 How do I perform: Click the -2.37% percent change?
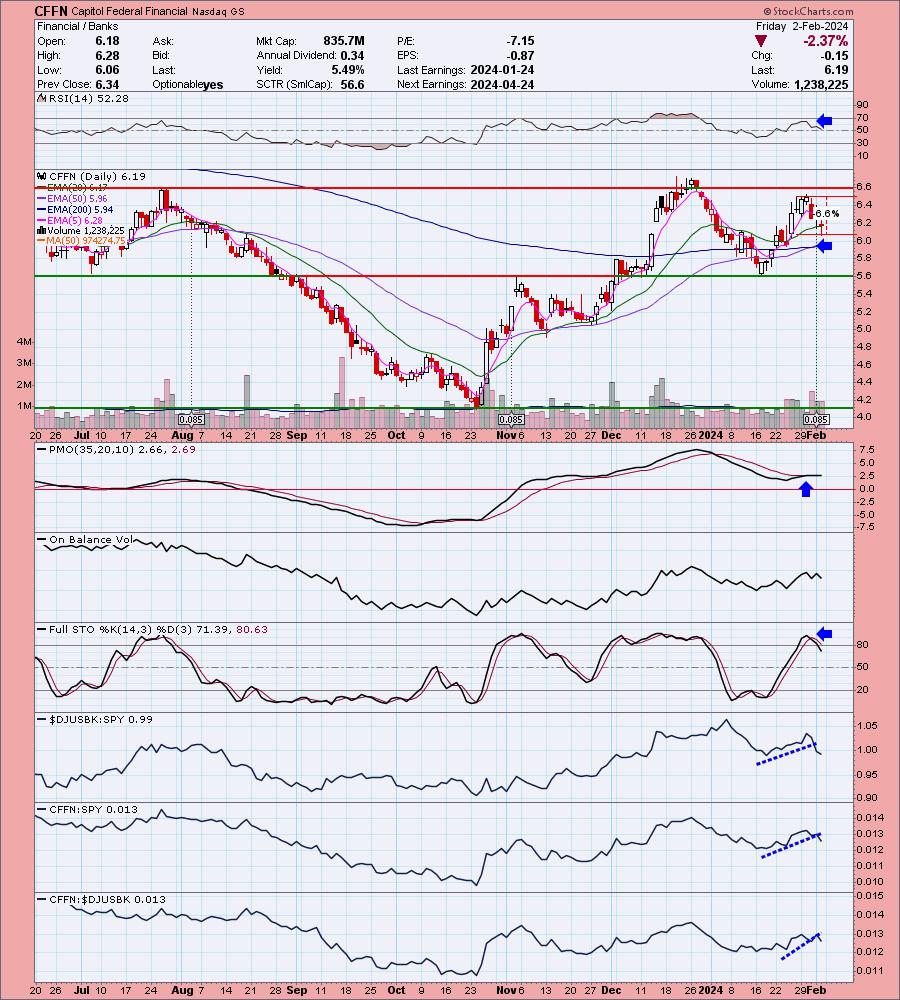(x=825, y=41)
